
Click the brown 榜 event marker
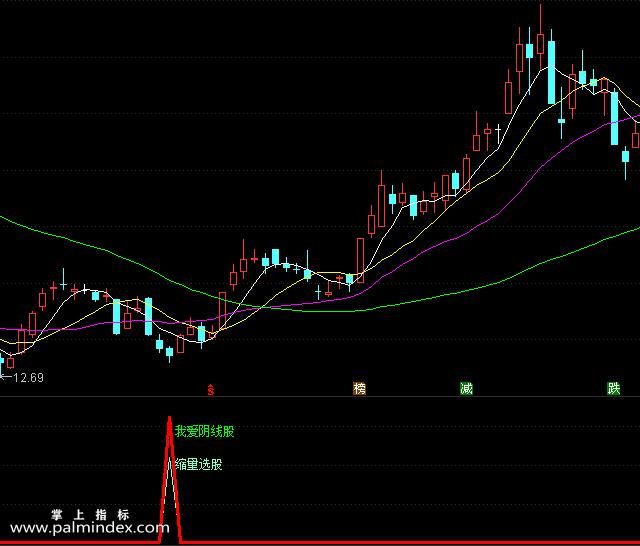pos(359,388)
